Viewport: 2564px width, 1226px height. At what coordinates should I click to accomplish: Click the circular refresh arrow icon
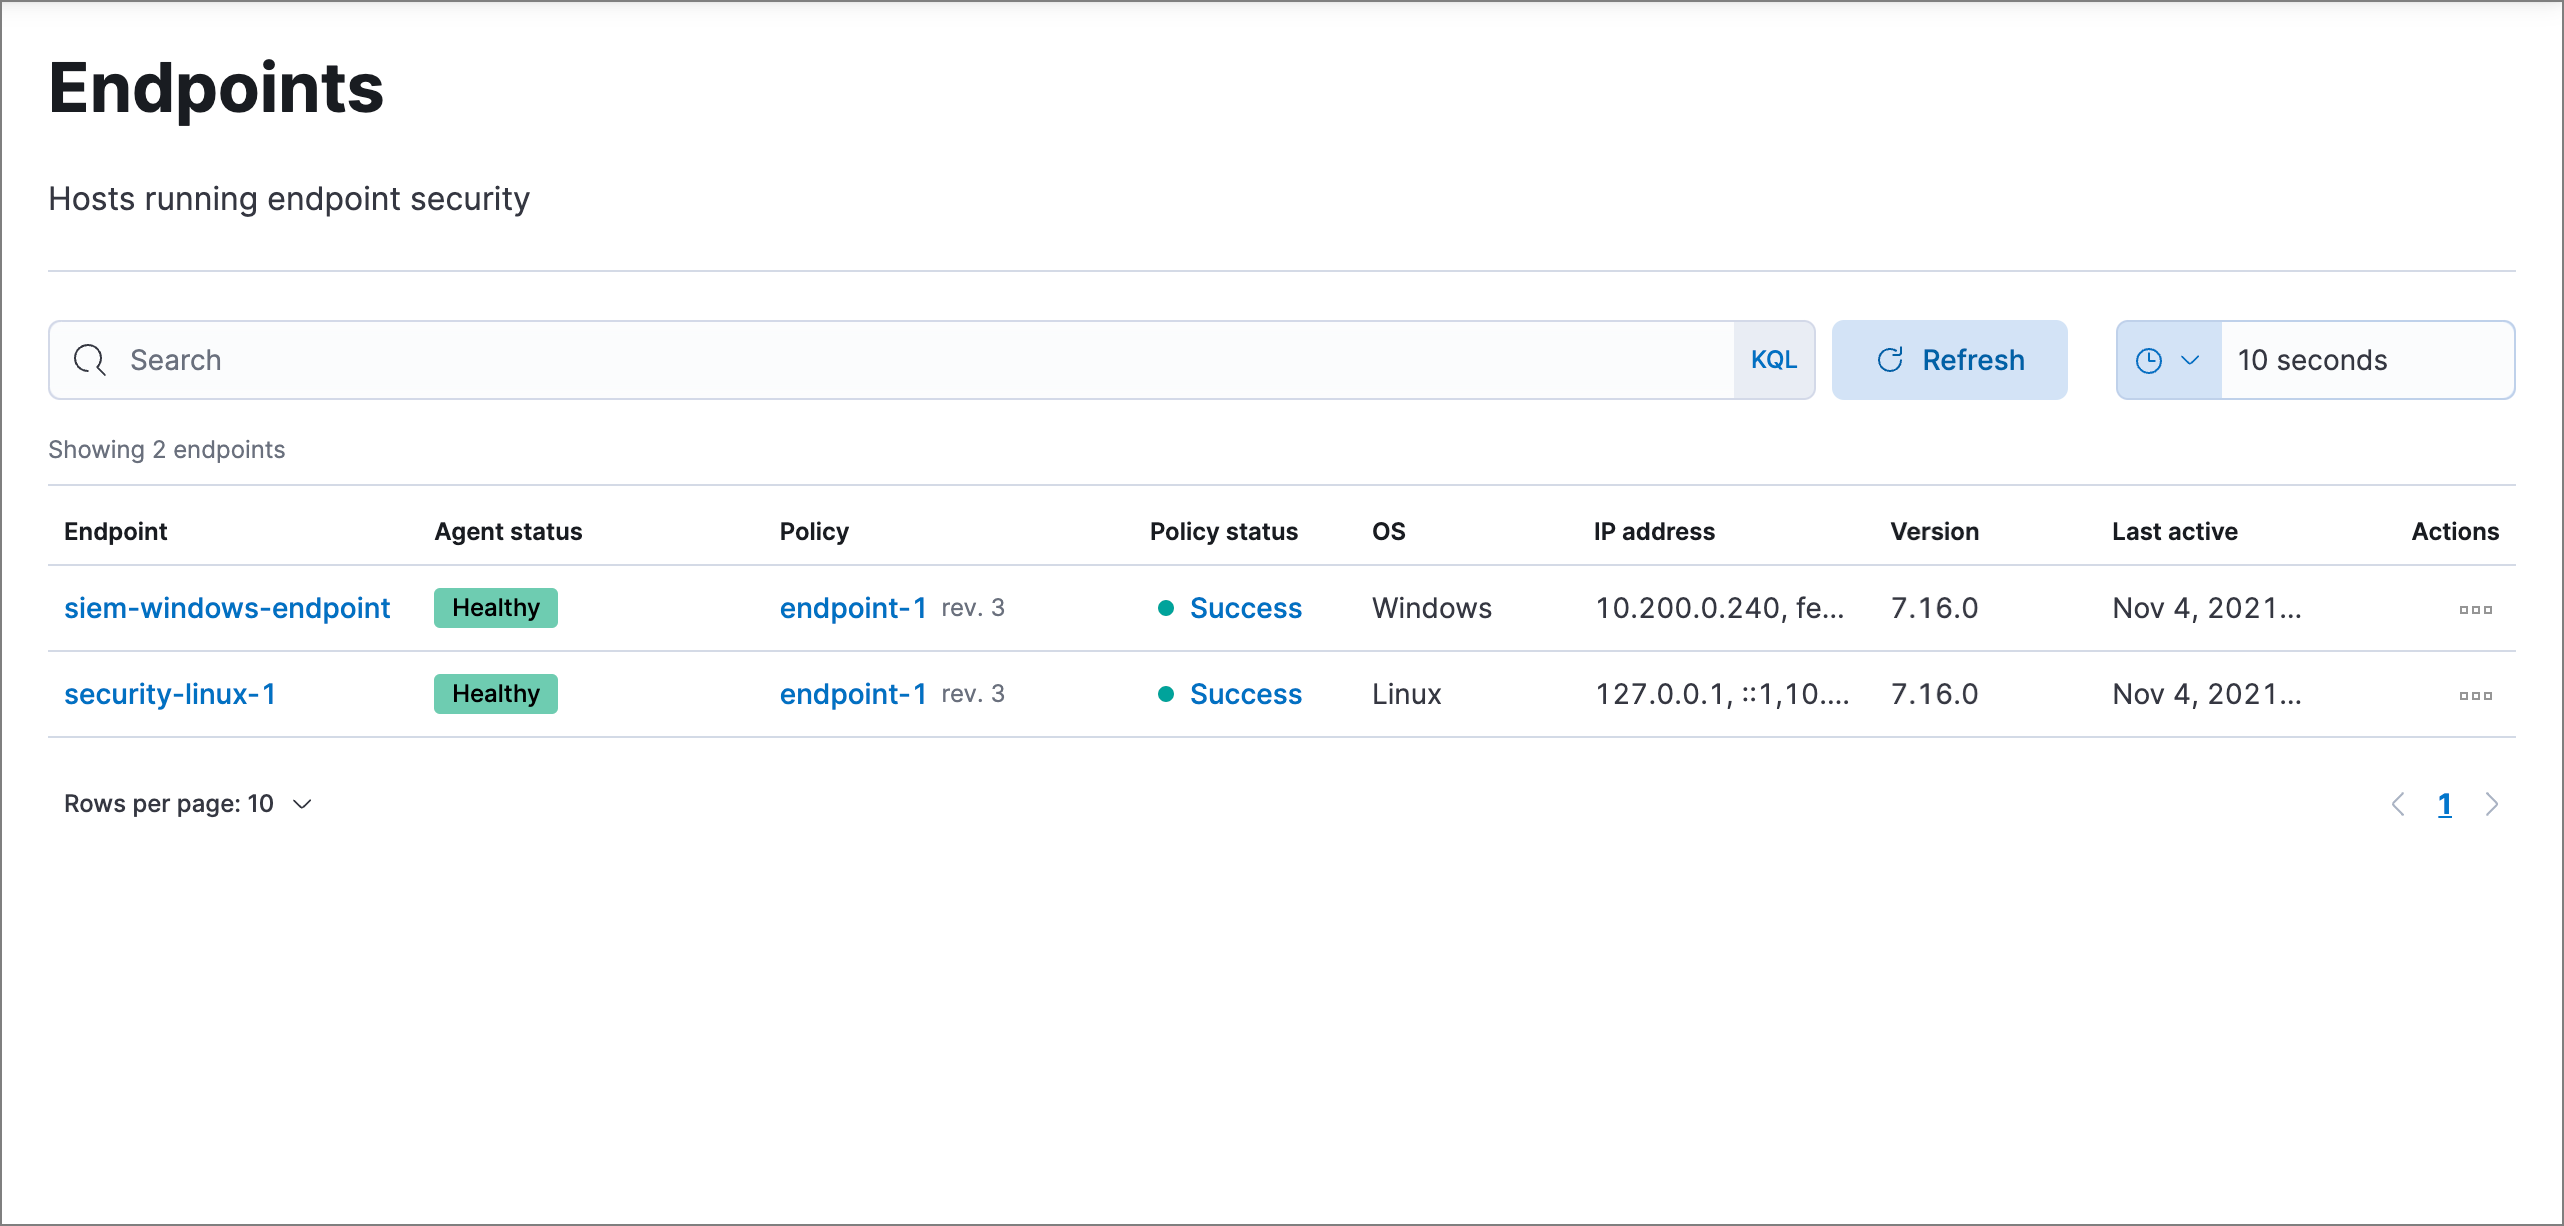1890,359
